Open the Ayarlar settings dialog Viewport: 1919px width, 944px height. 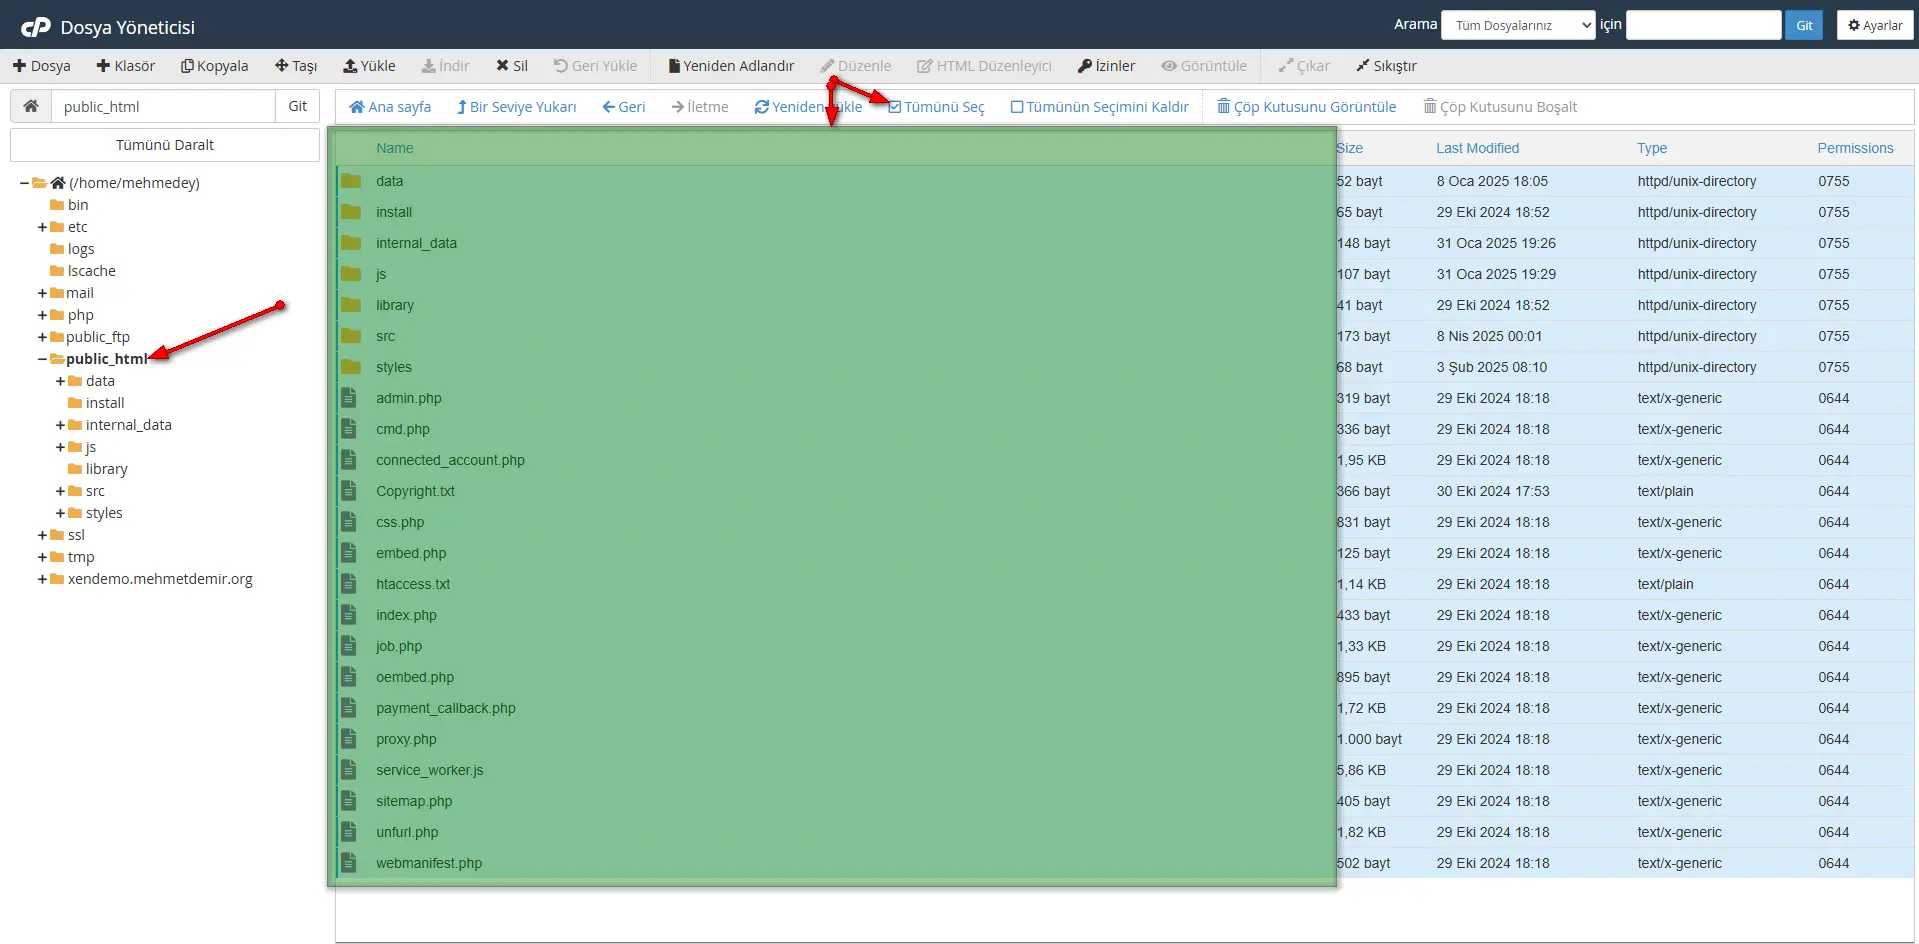tap(1874, 24)
